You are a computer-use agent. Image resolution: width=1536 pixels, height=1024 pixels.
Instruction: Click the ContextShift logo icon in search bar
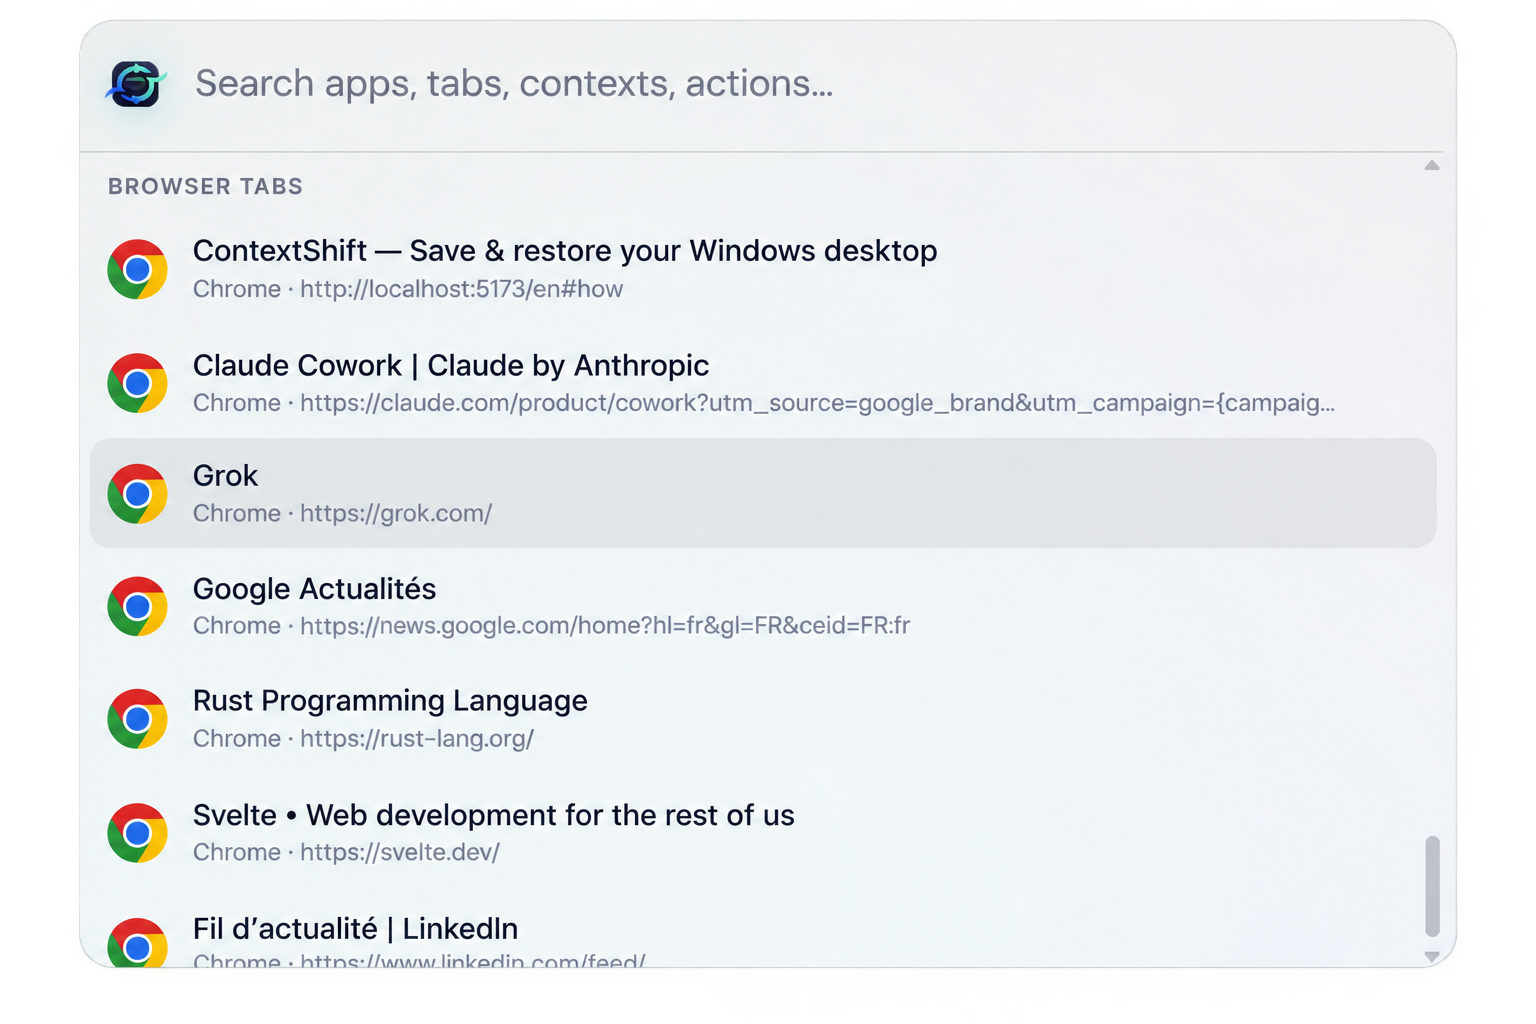(x=136, y=84)
